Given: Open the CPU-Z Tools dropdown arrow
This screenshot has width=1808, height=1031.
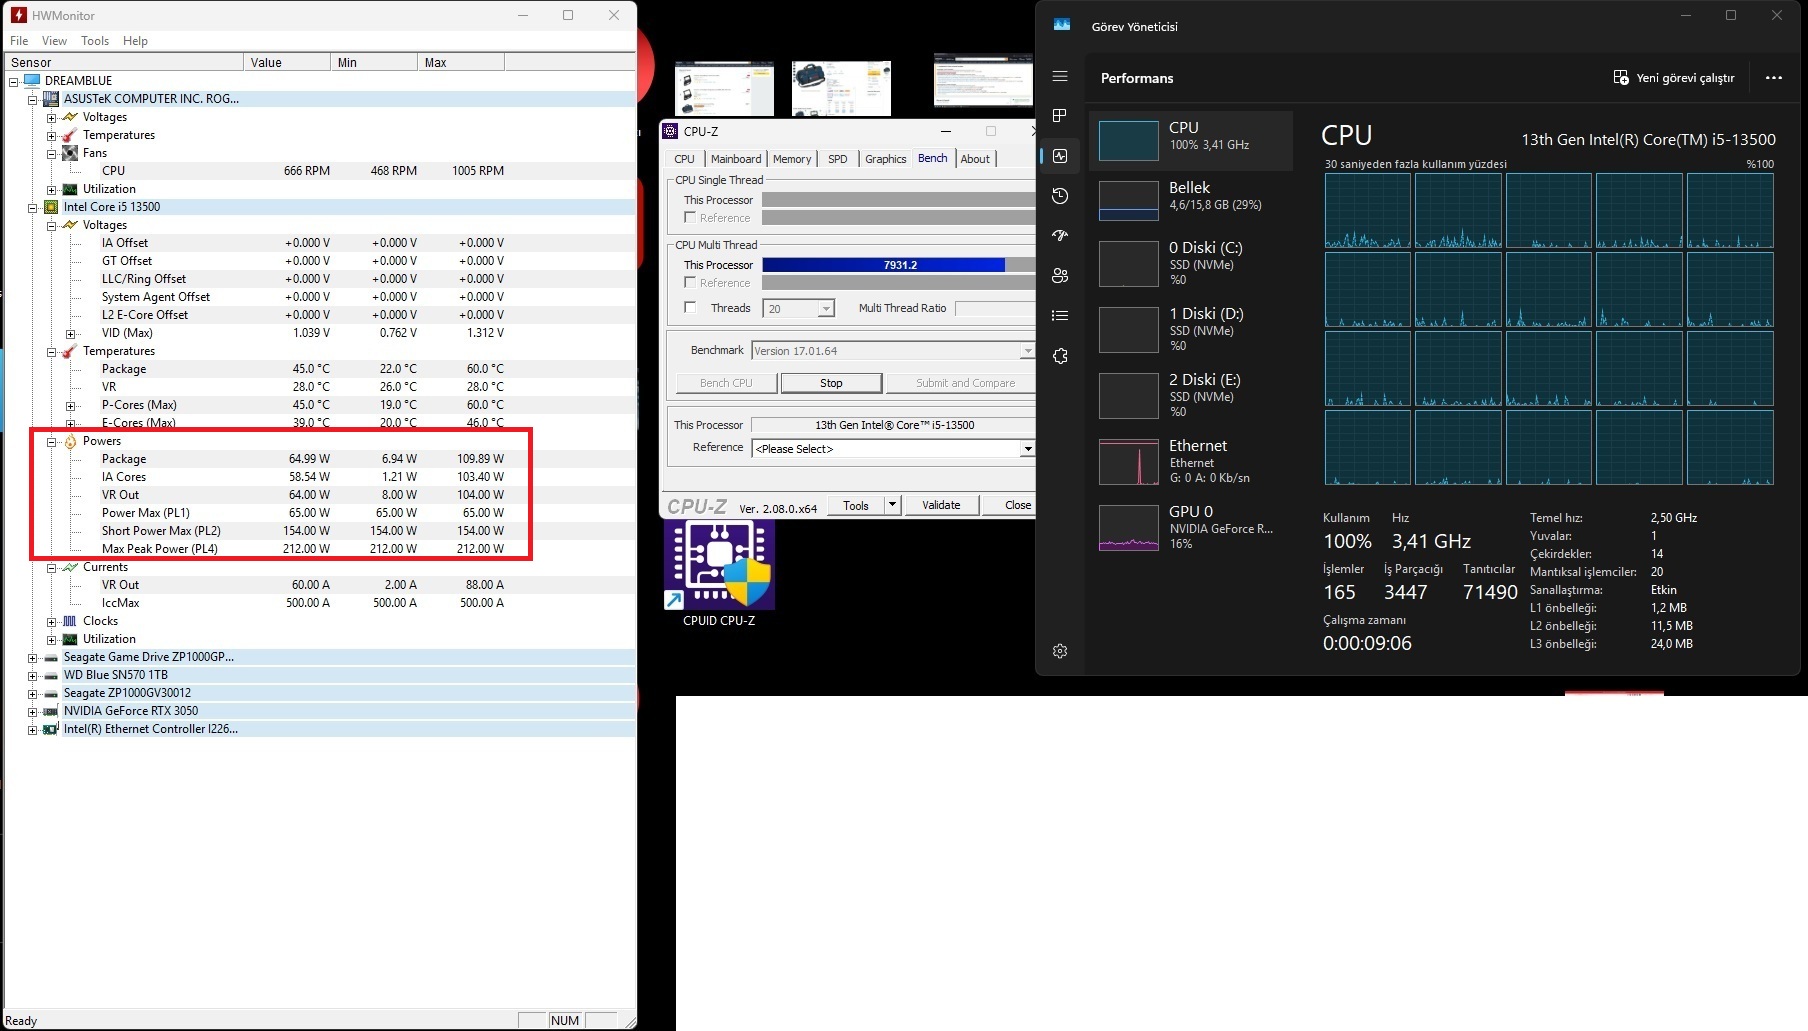Looking at the screenshot, I should click(x=892, y=505).
